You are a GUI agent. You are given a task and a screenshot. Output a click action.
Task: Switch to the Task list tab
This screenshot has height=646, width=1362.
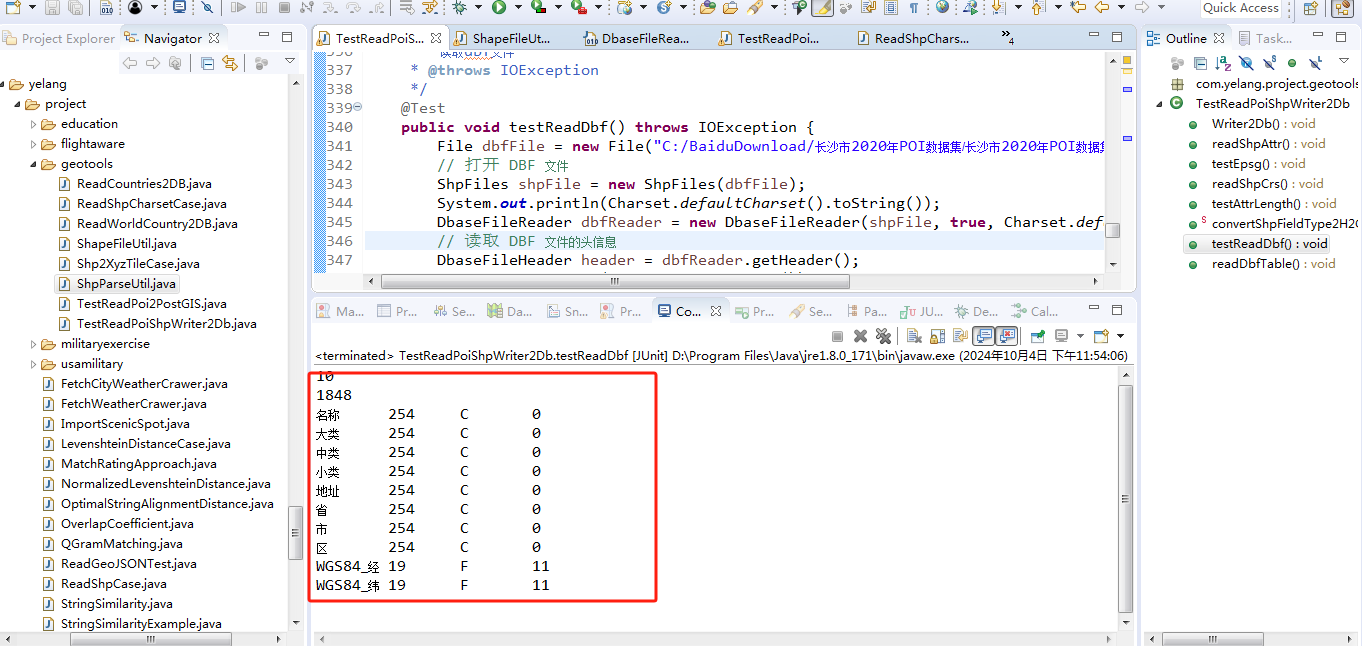click(1265, 38)
